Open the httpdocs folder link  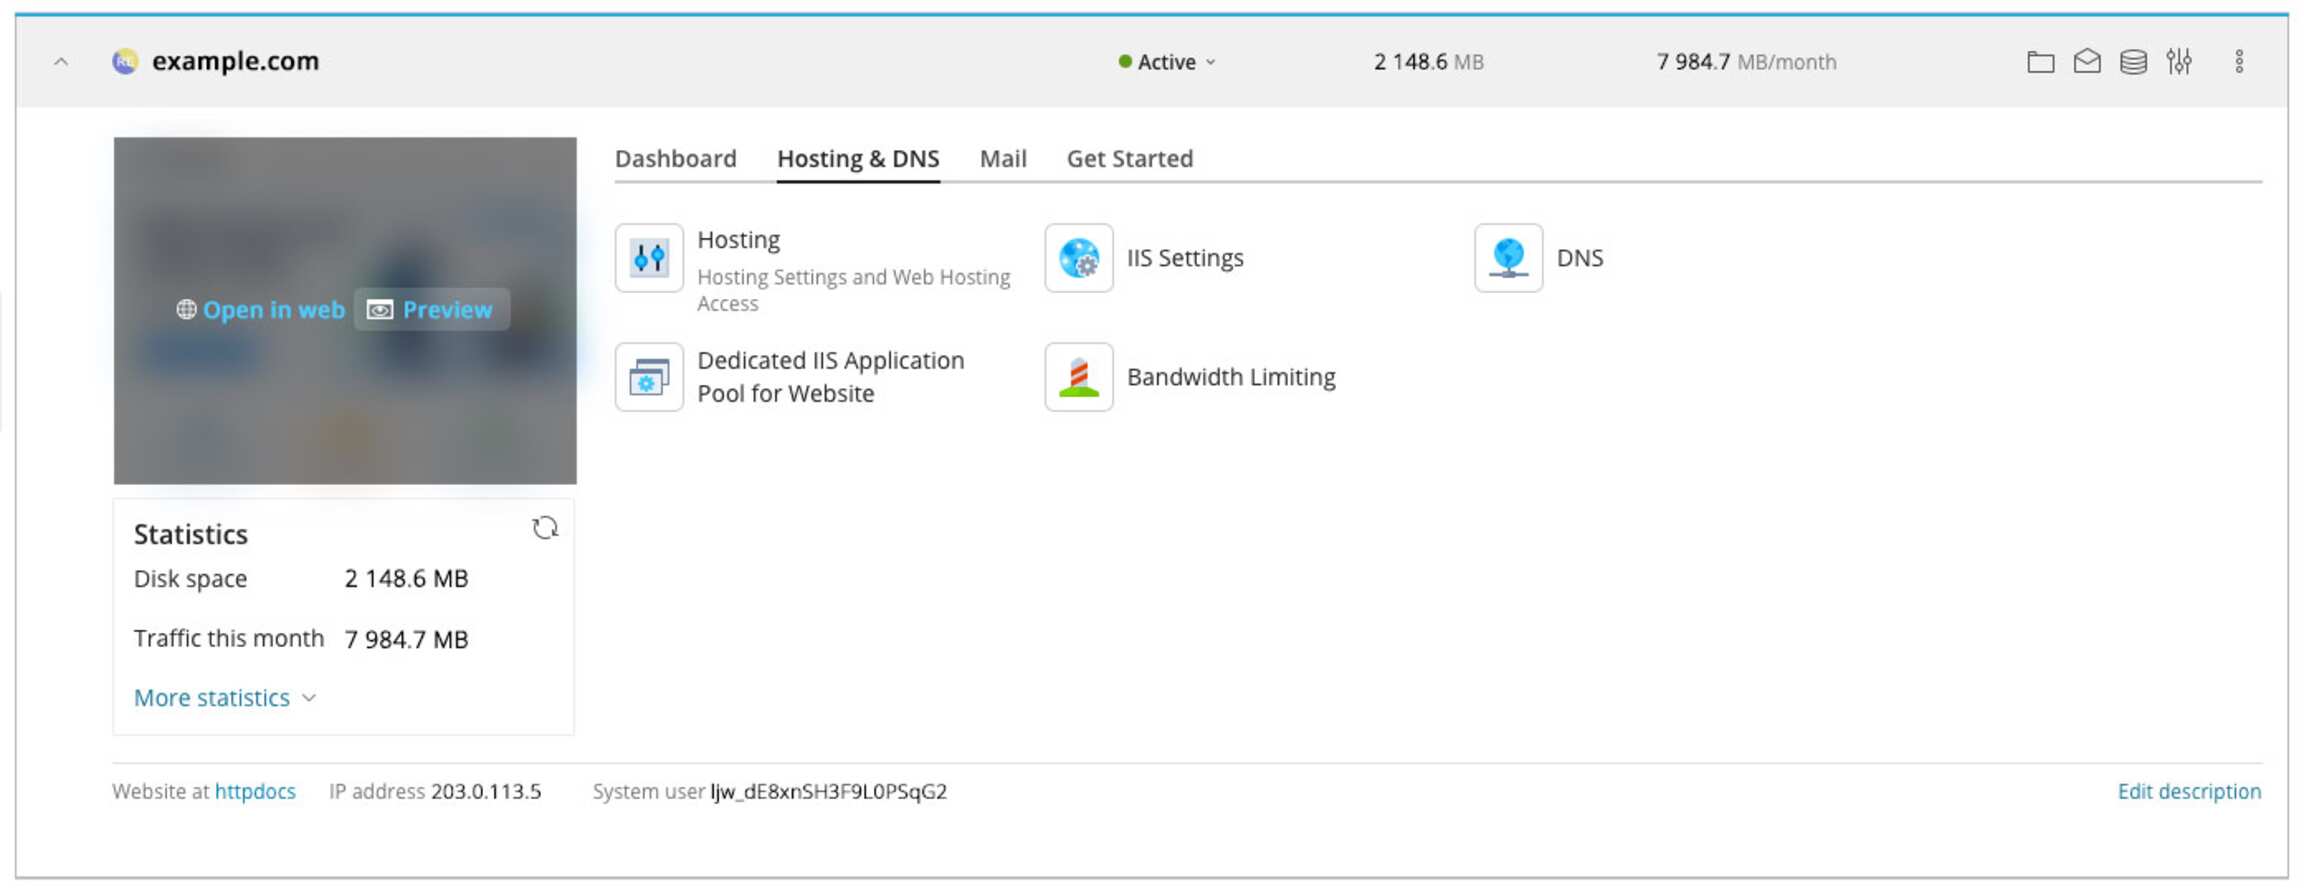point(255,792)
